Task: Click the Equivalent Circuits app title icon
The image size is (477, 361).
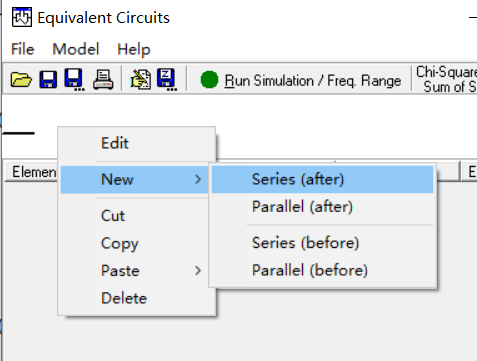Action: (x=22, y=17)
